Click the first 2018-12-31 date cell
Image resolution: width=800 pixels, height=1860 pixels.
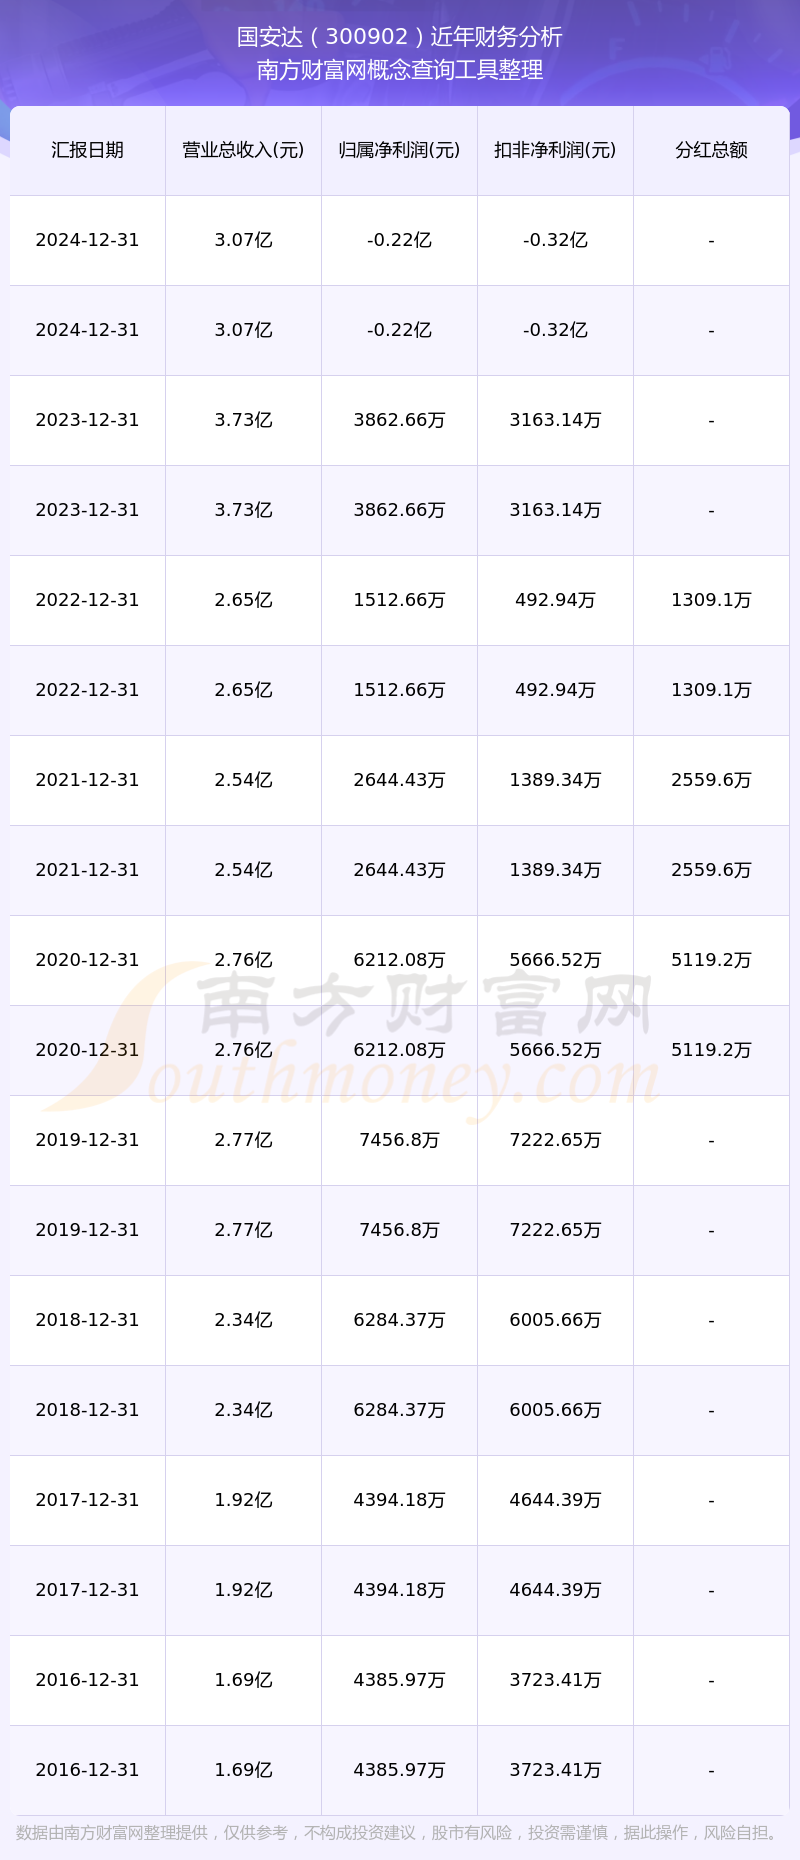click(88, 1320)
